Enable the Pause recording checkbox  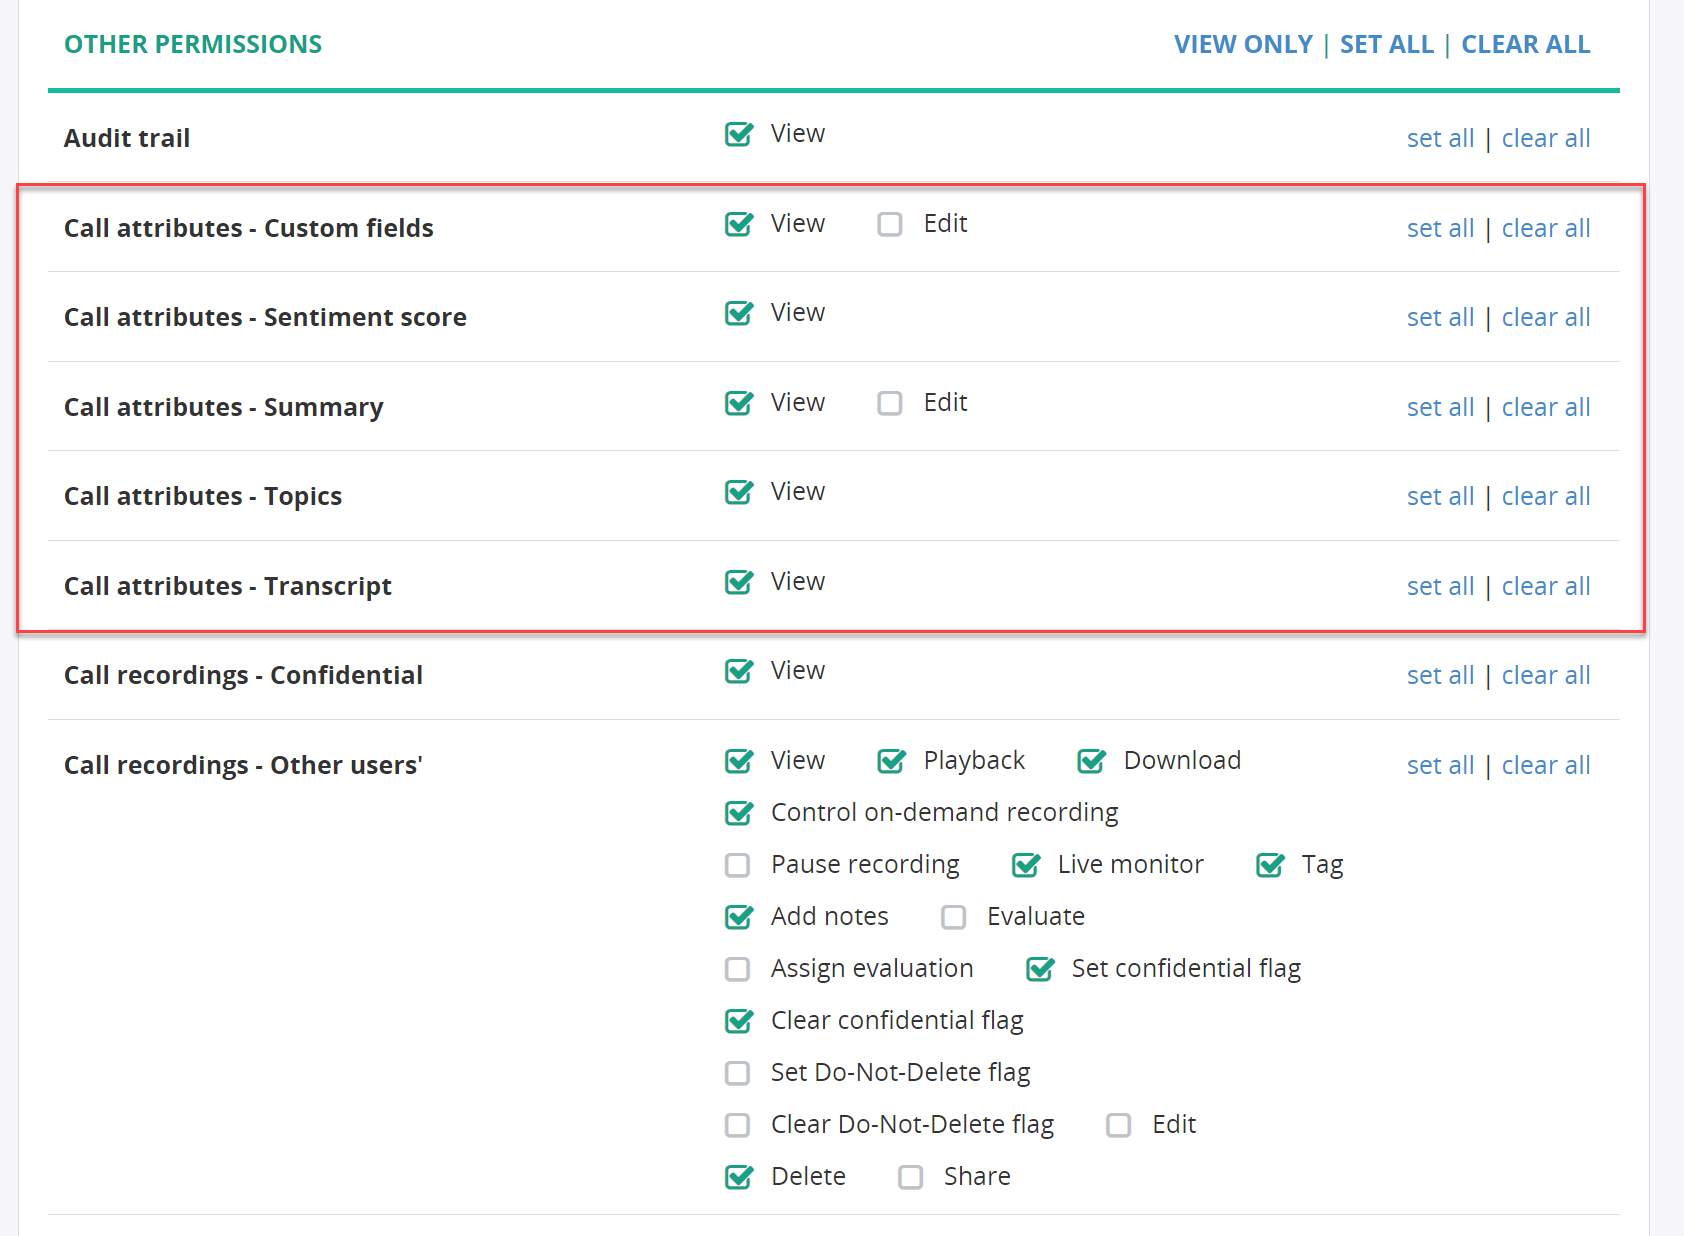[x=737, y=865]
